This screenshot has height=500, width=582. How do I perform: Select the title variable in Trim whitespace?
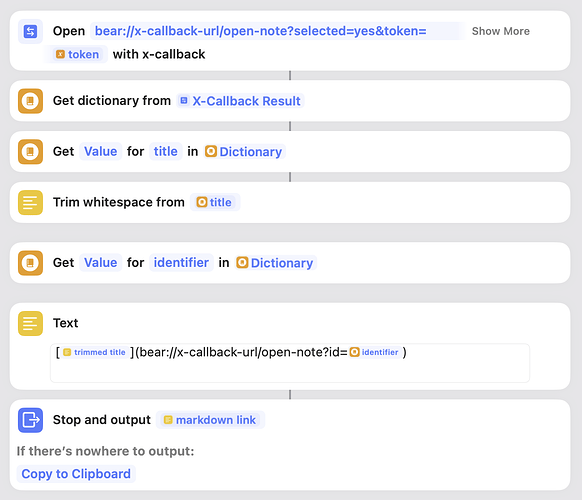(x=214, y=202)
